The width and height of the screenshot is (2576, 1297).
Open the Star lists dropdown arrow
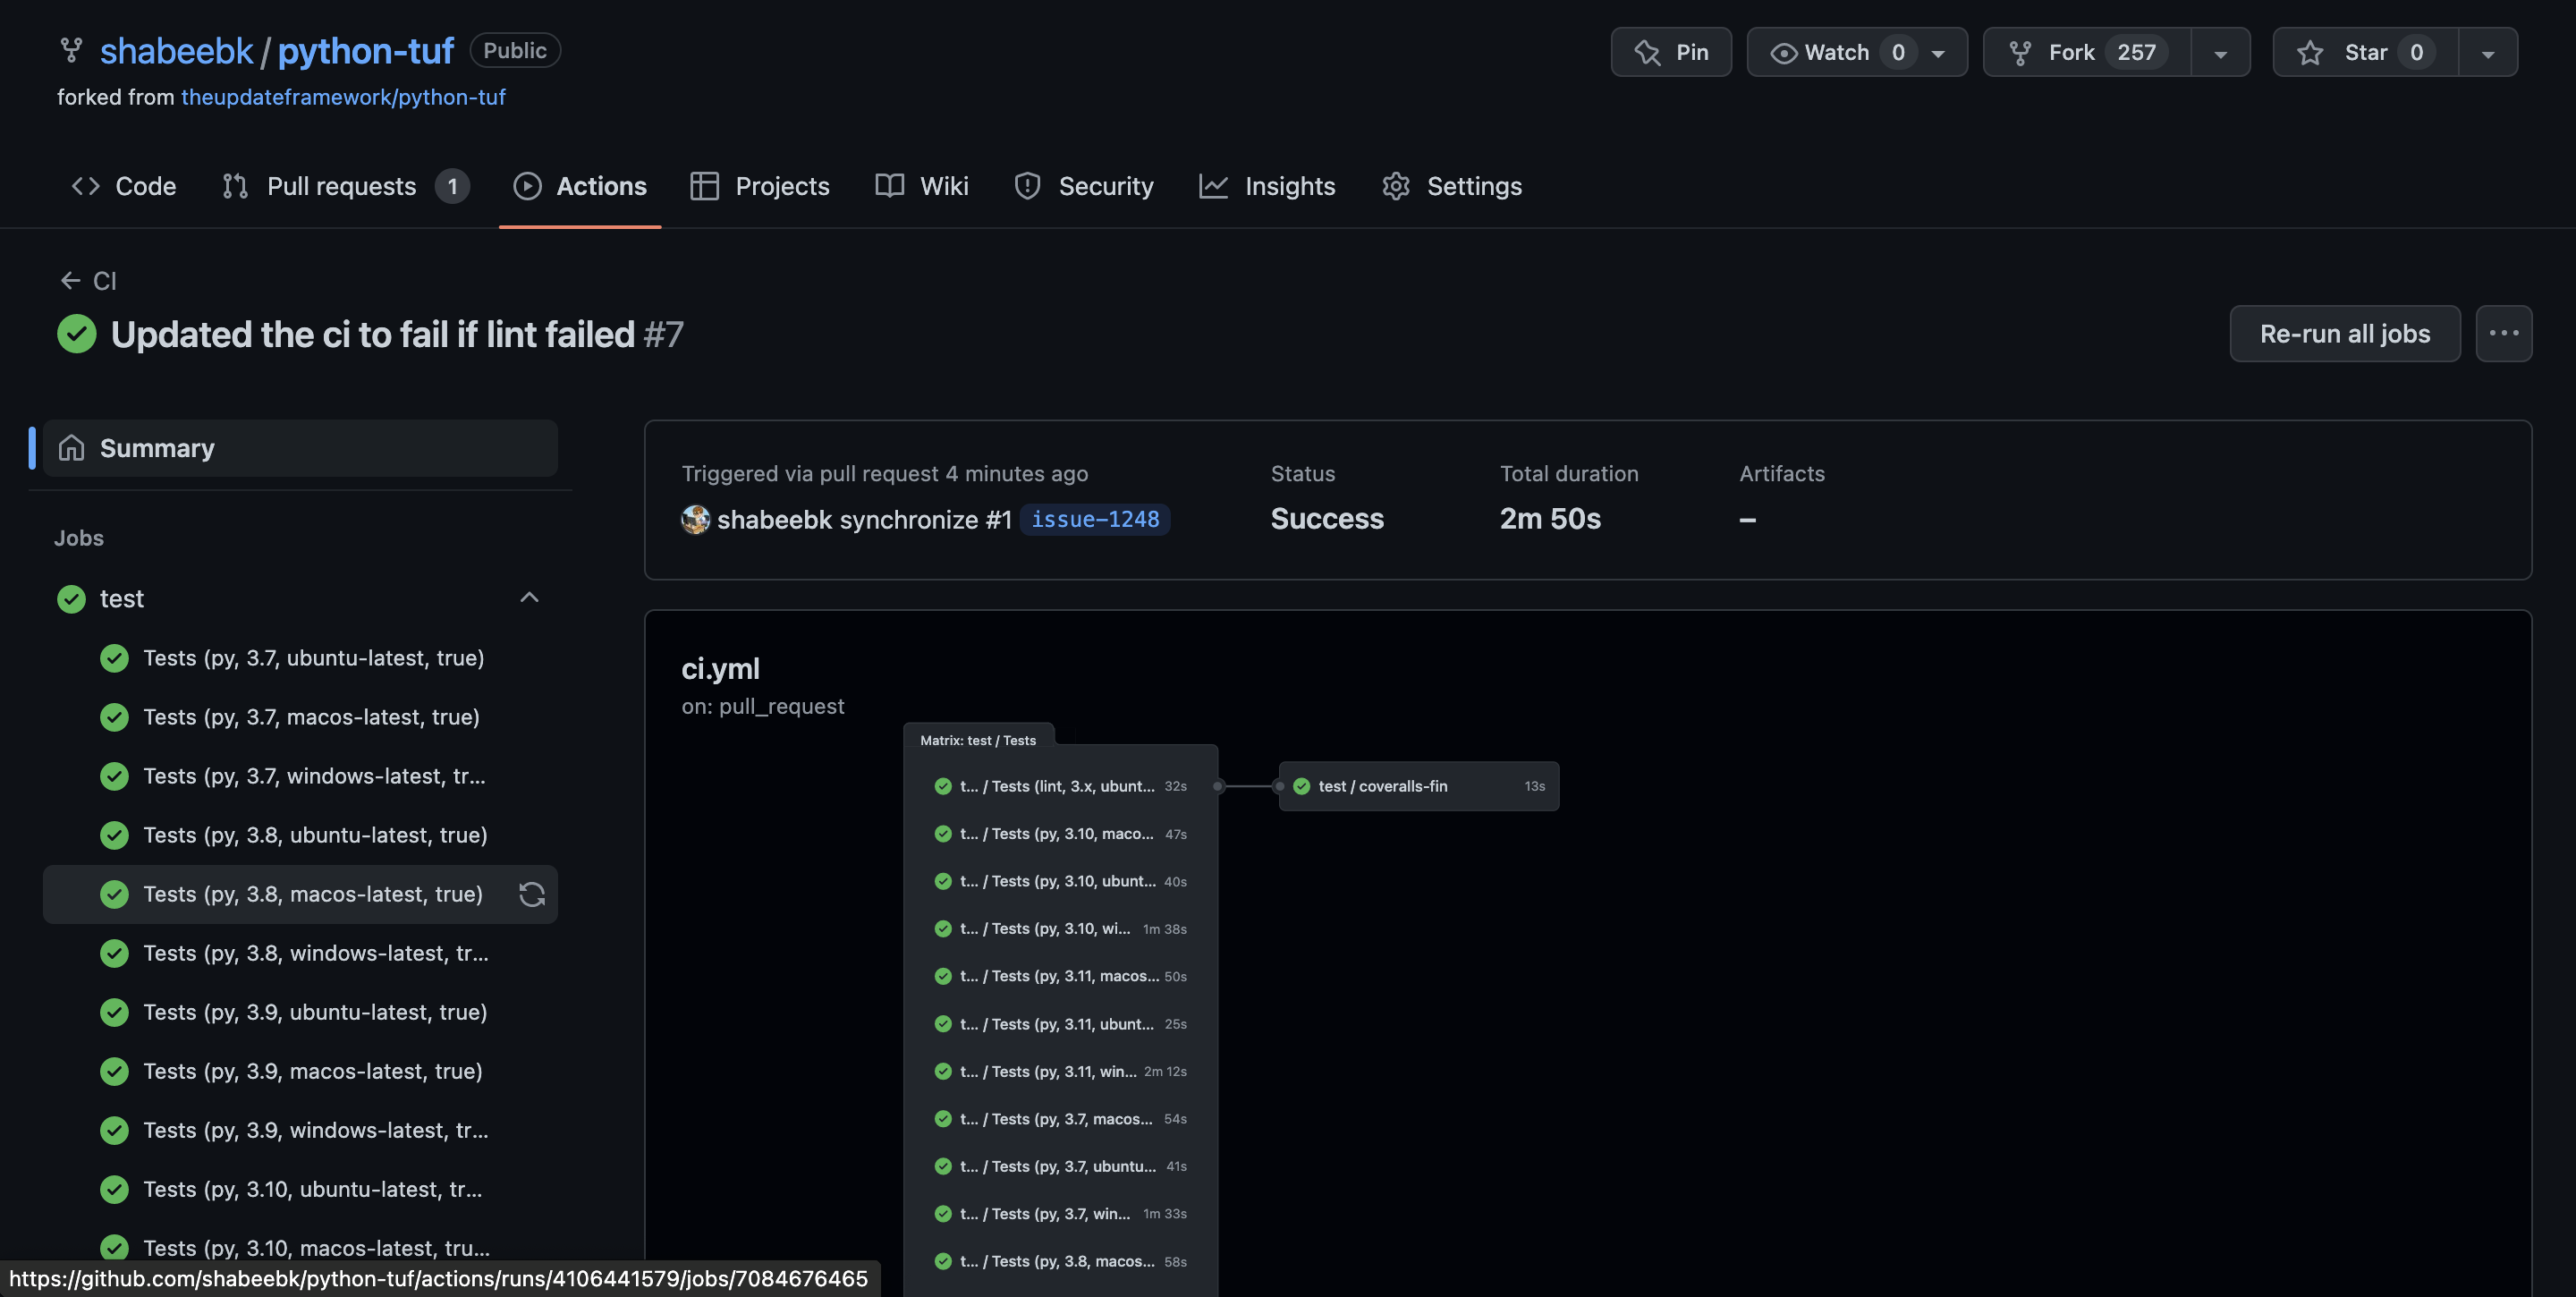(x=2487, y=52)
